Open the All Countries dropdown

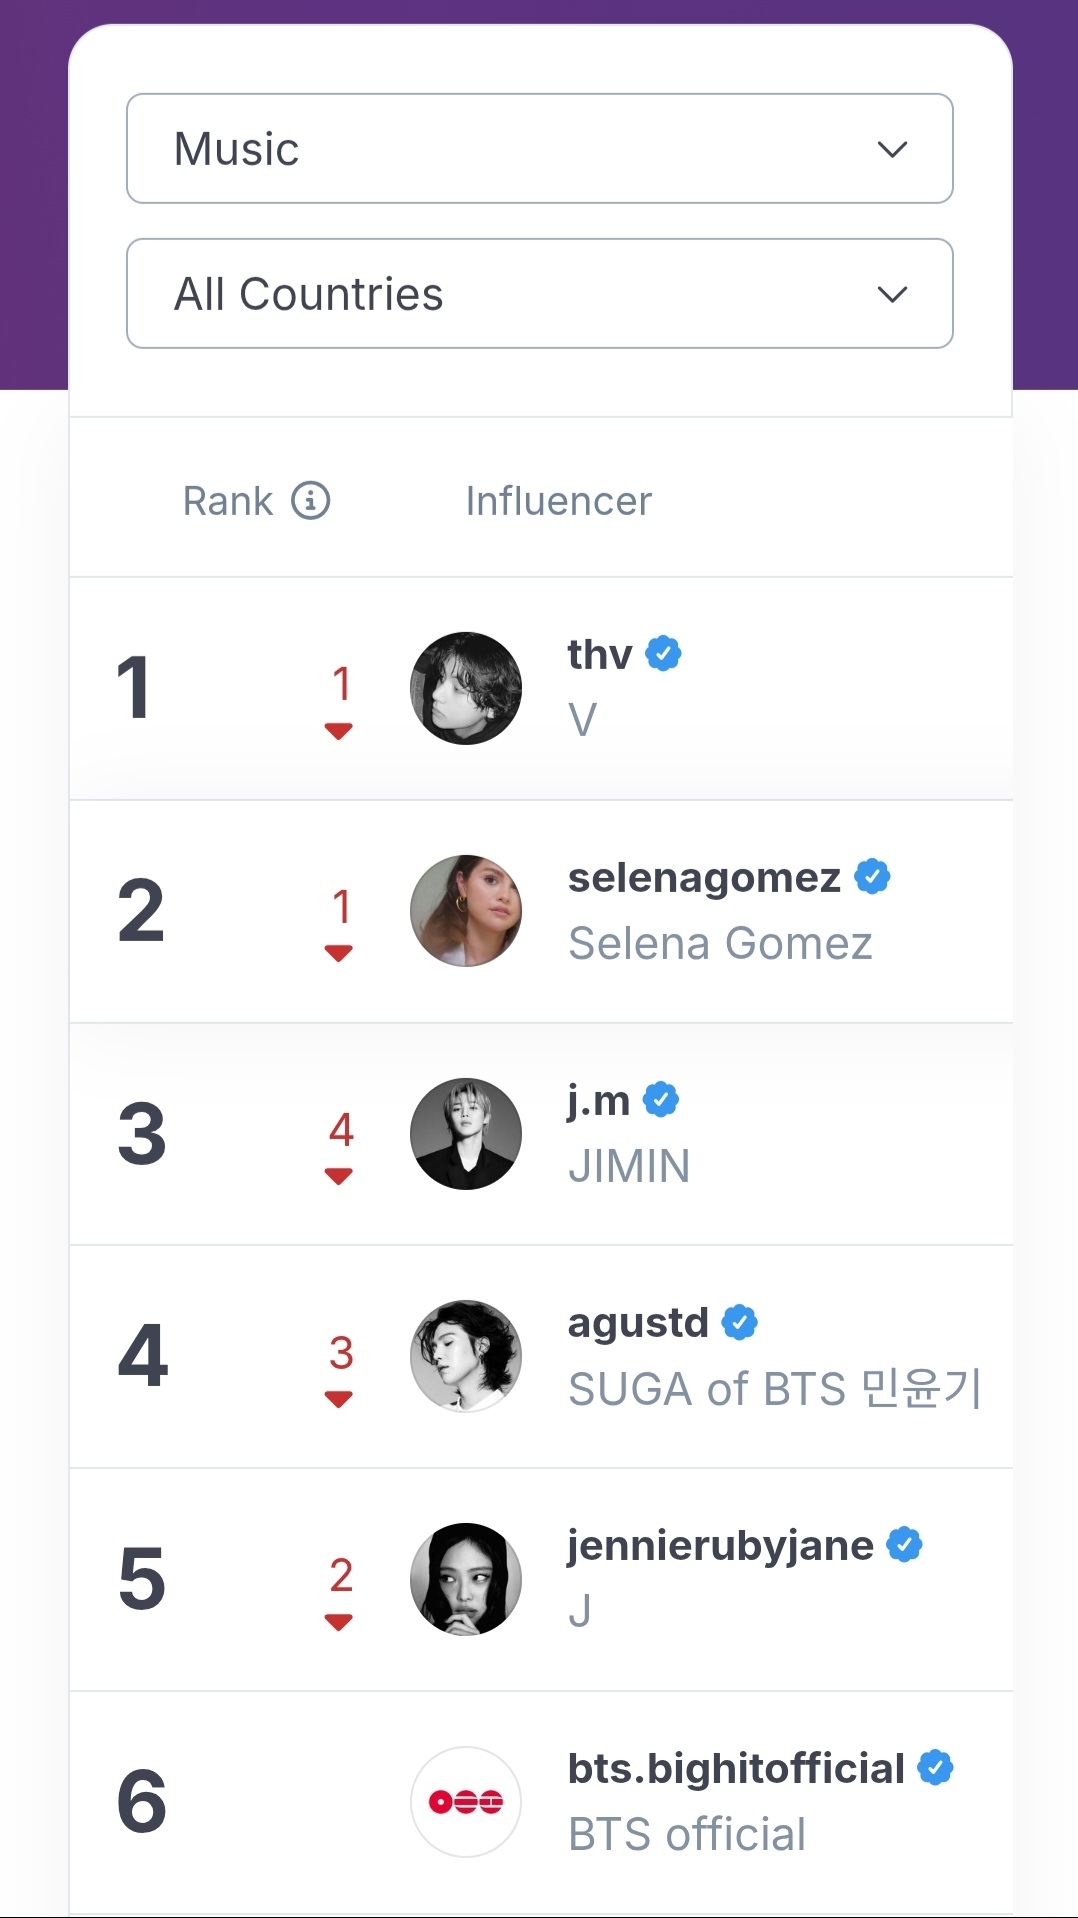point(539,294)
